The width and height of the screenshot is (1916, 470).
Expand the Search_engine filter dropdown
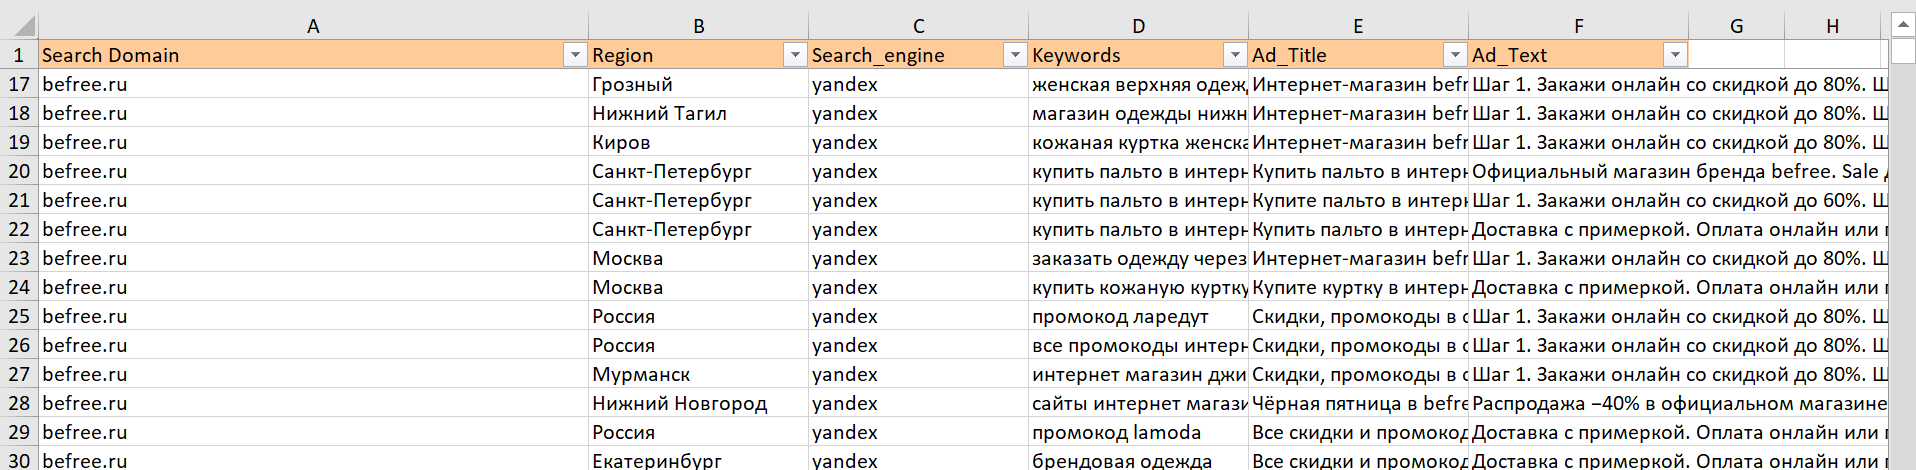coord(1015,55)
